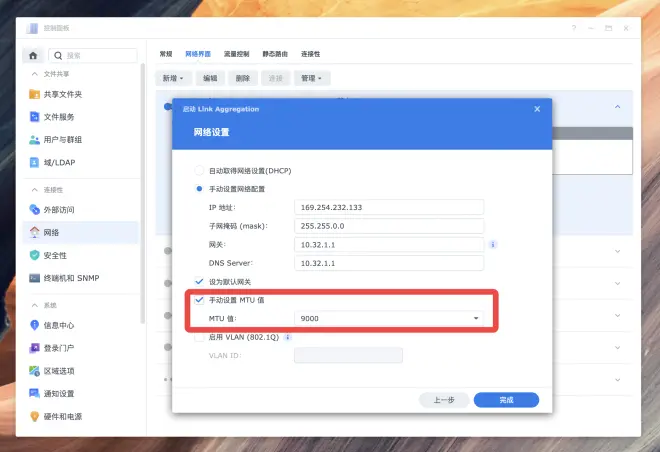Click the home icon in the sidebar
Screen dimensions: 660x452
click(33, 55)
